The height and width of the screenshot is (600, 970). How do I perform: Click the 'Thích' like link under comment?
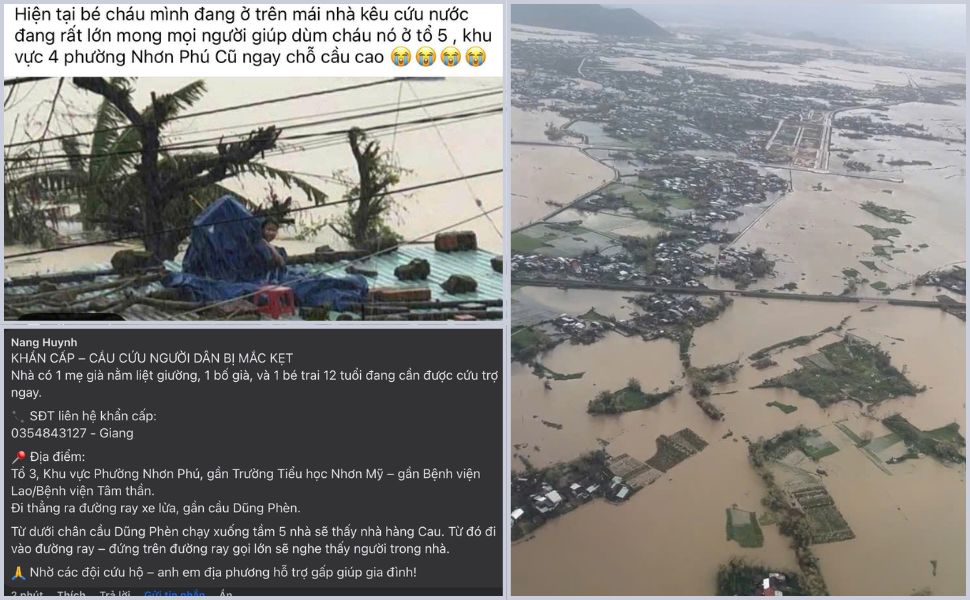coord(71,594)
